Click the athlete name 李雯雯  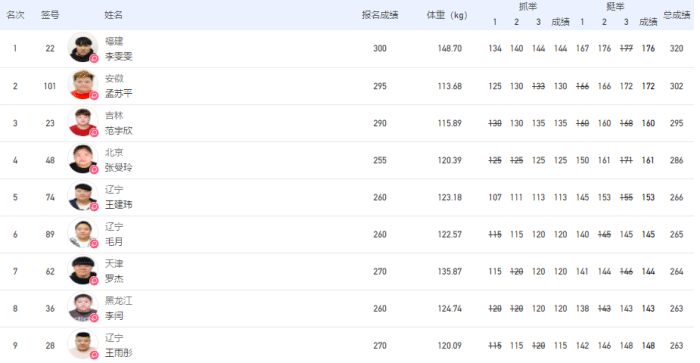pyautogui.click(x=118, y=56)
